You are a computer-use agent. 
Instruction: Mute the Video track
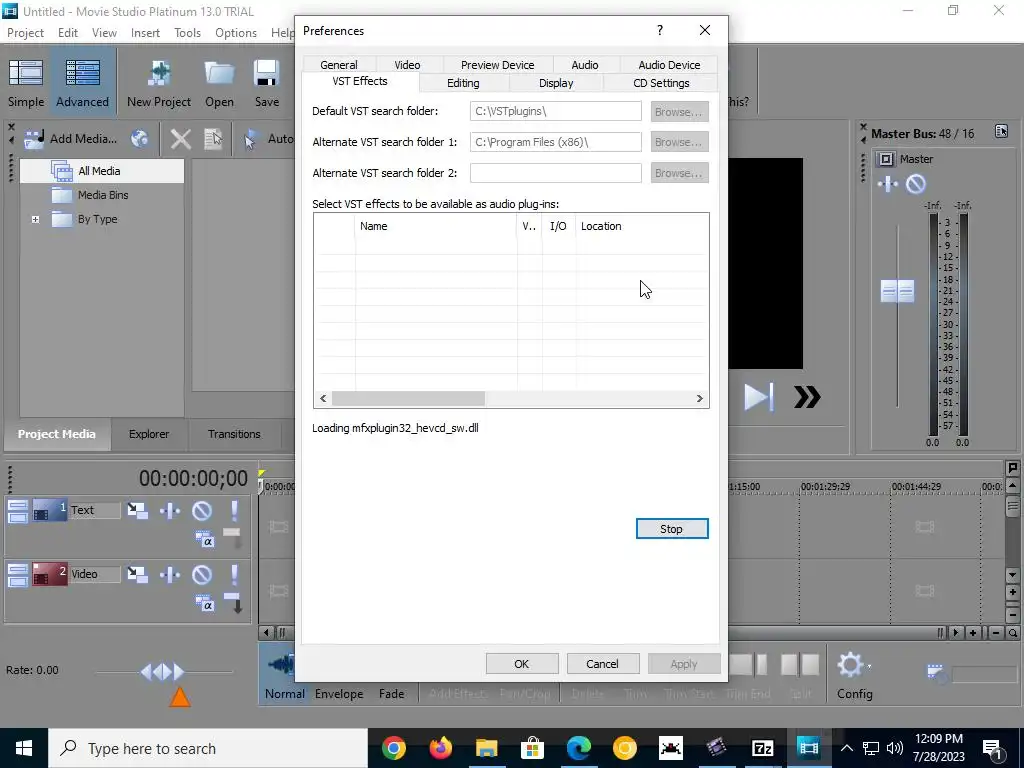(202, 574)
